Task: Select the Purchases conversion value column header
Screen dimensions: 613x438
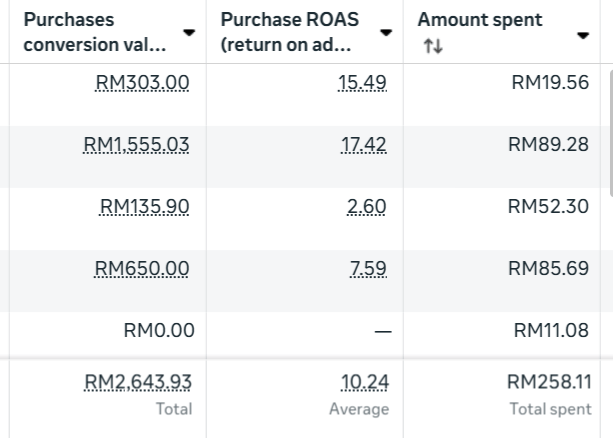Action: coord(94,33)
